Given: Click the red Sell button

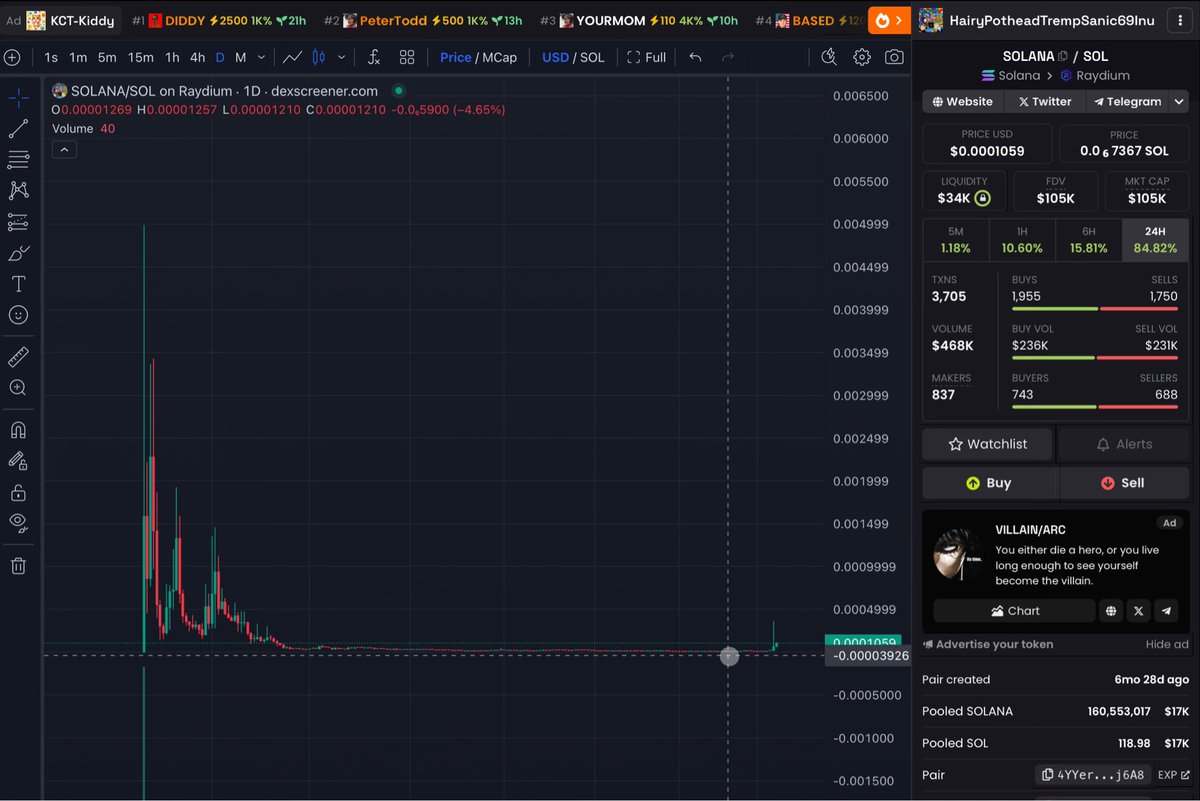Looking at the screenshot, I should click(1123, 482).
